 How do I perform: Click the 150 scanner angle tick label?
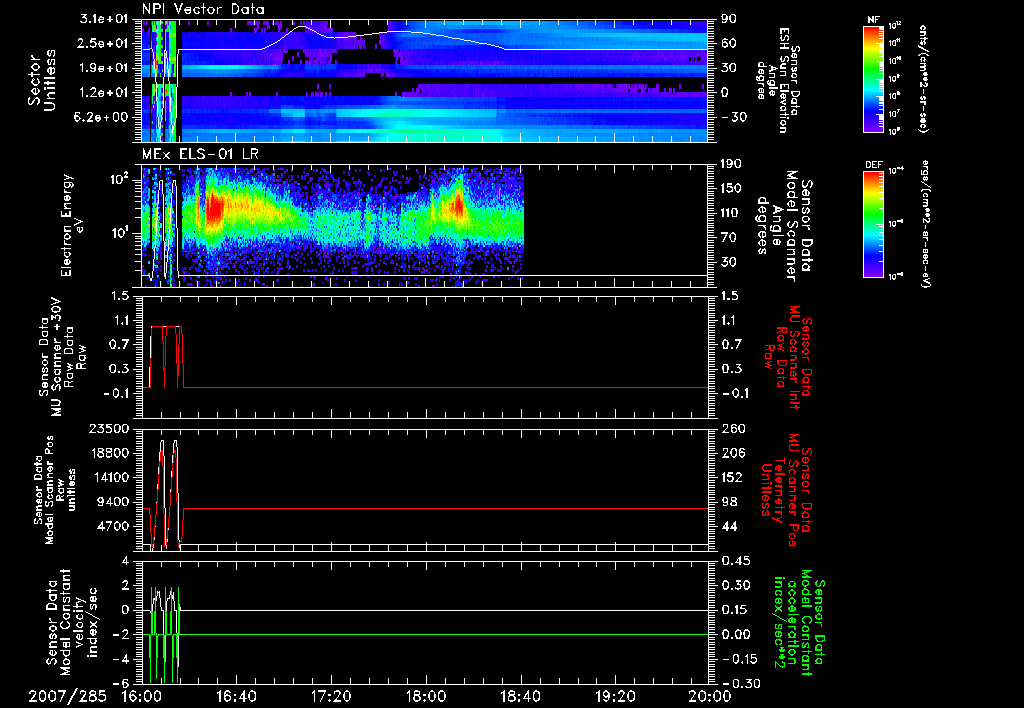[733, 188]
